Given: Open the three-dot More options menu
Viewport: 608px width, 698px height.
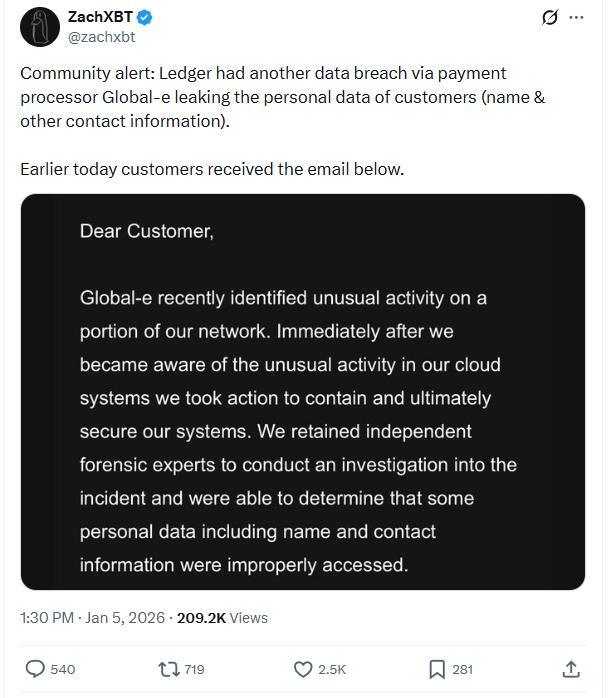Looking at the screenshot, I should point(576,18).
